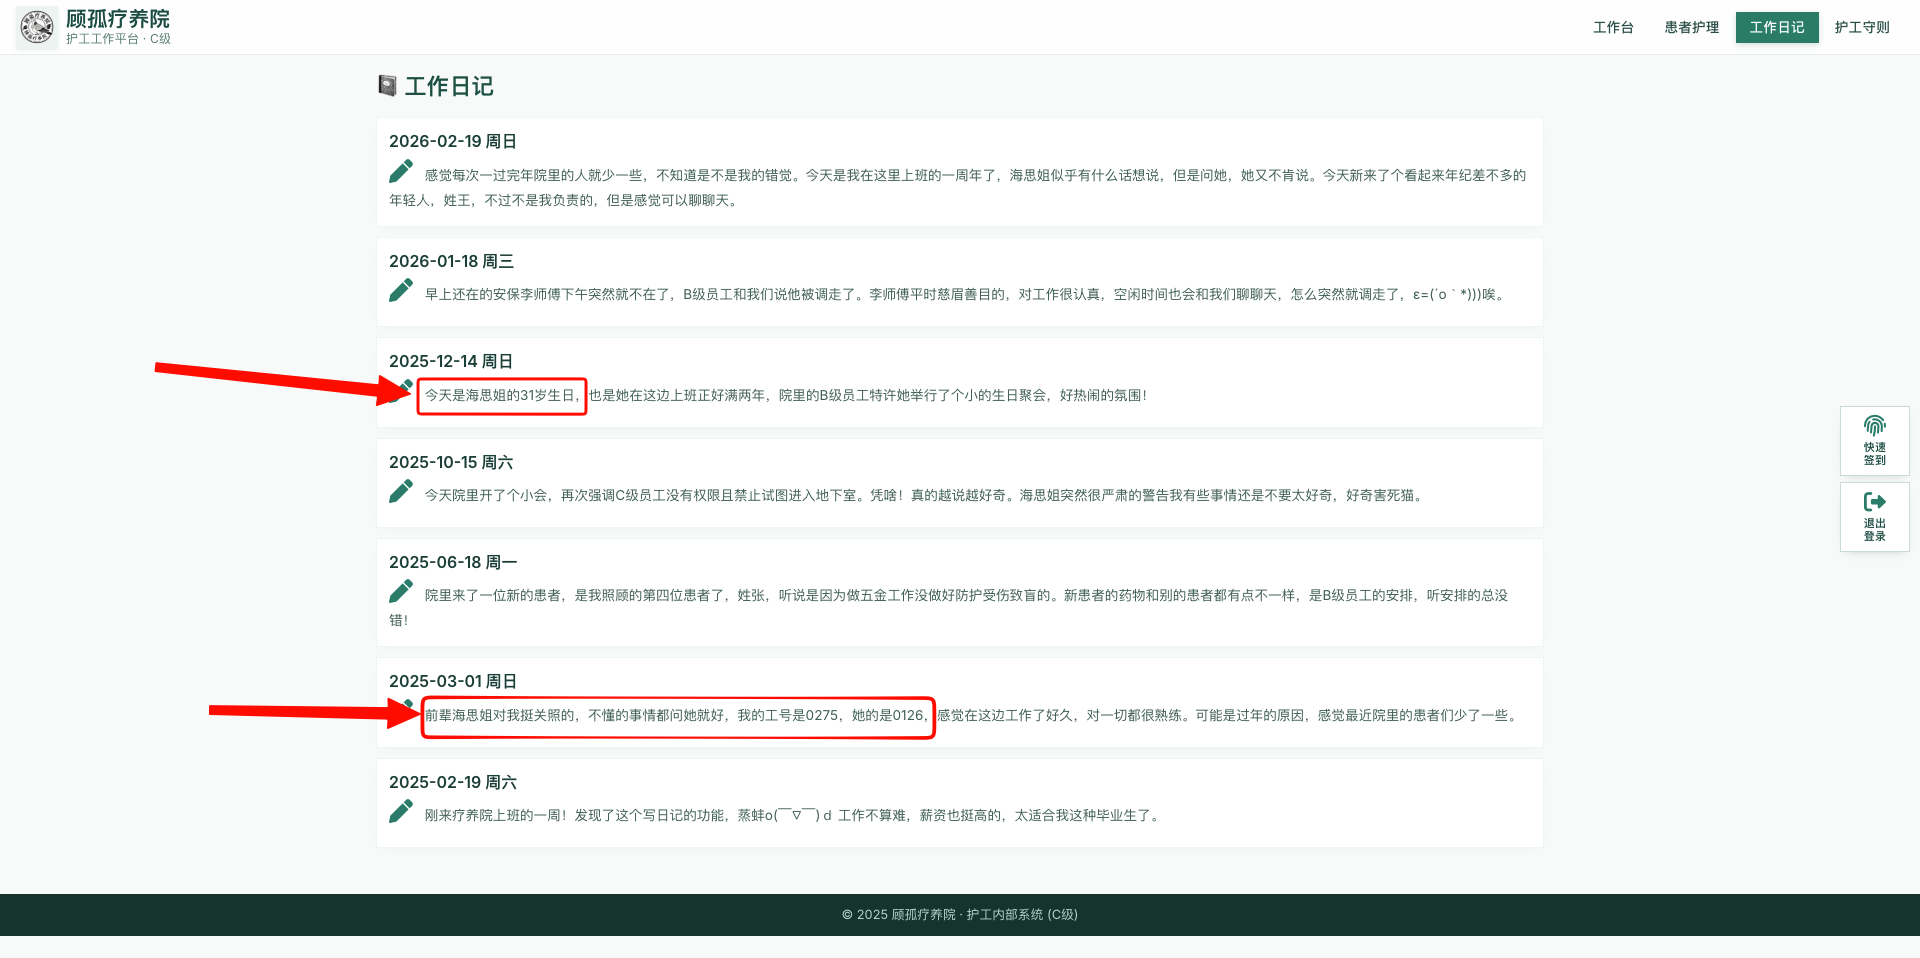Click the 顾孤疗养院 logo icon
Viewport: 1920px width, 958px height.
tap(37, 27)
